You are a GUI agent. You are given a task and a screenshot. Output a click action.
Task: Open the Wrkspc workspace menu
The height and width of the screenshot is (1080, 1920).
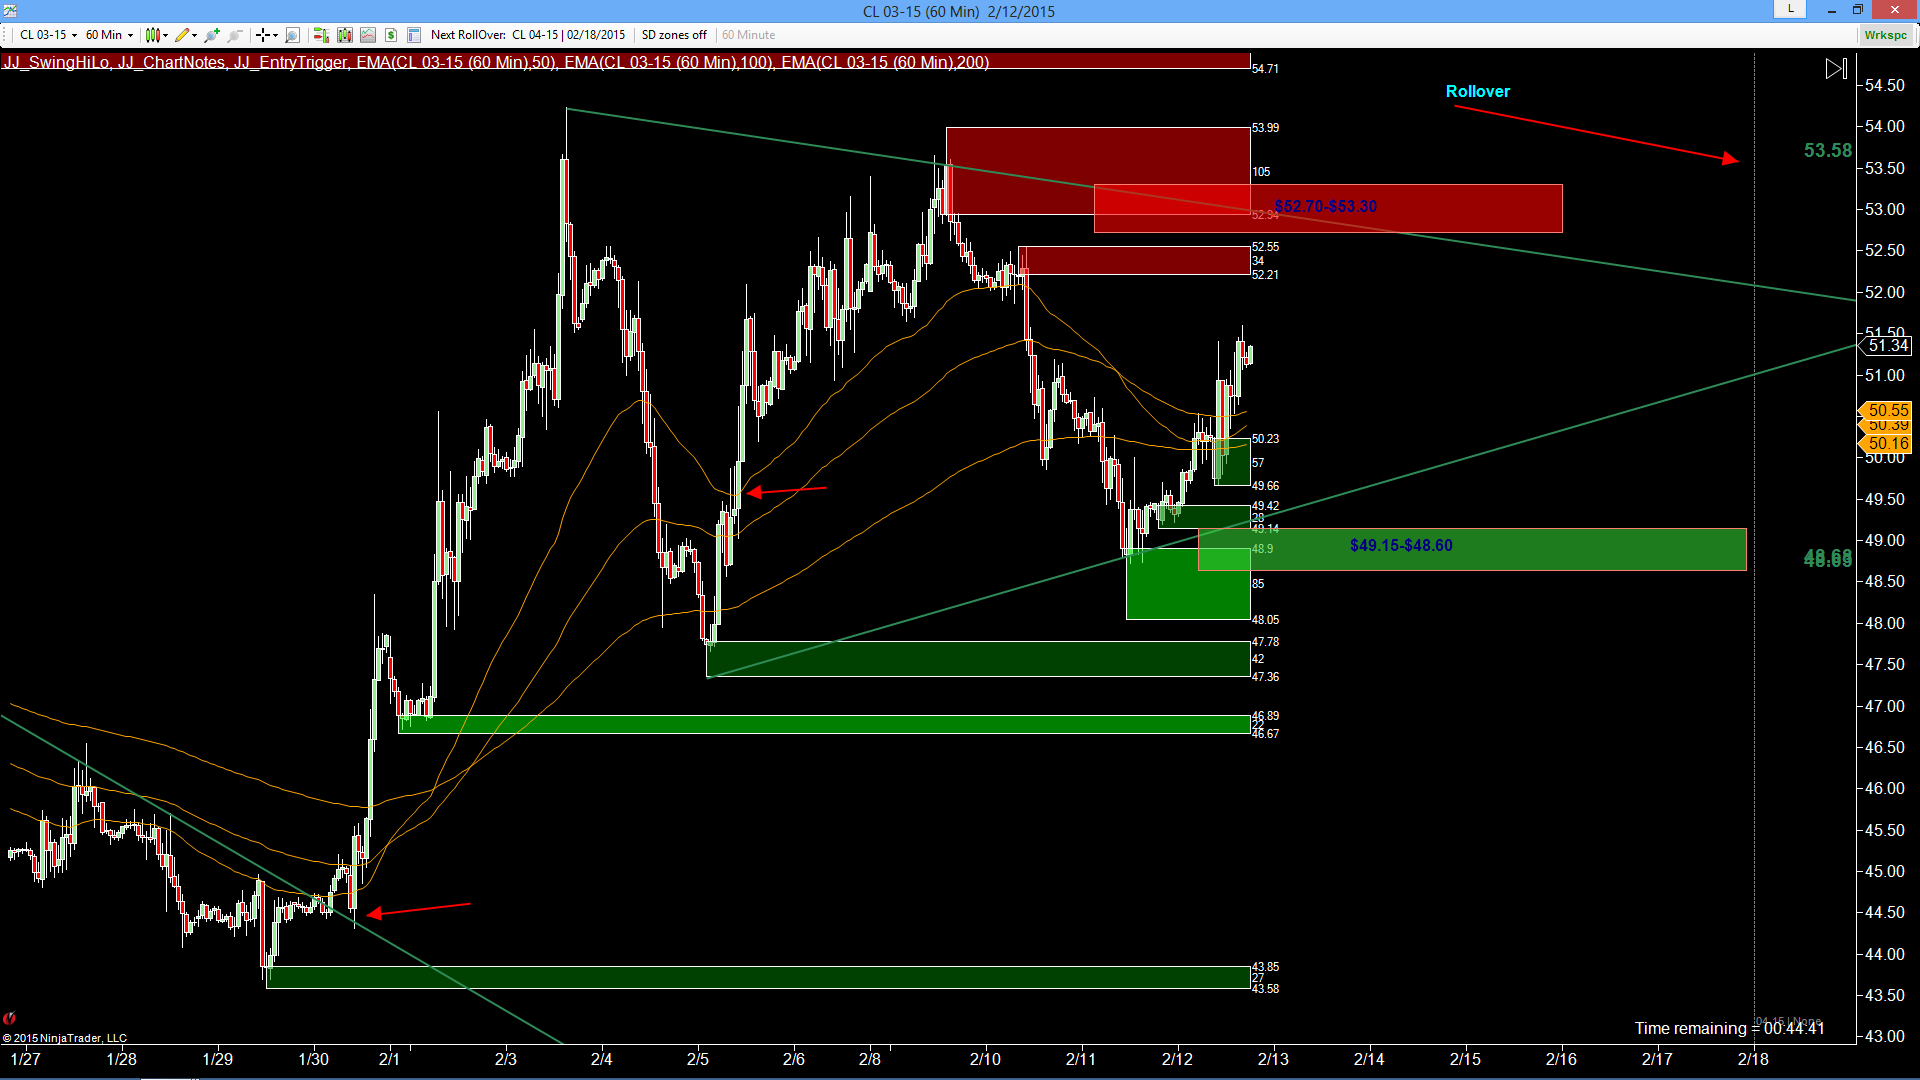[x=1885, y=35]
